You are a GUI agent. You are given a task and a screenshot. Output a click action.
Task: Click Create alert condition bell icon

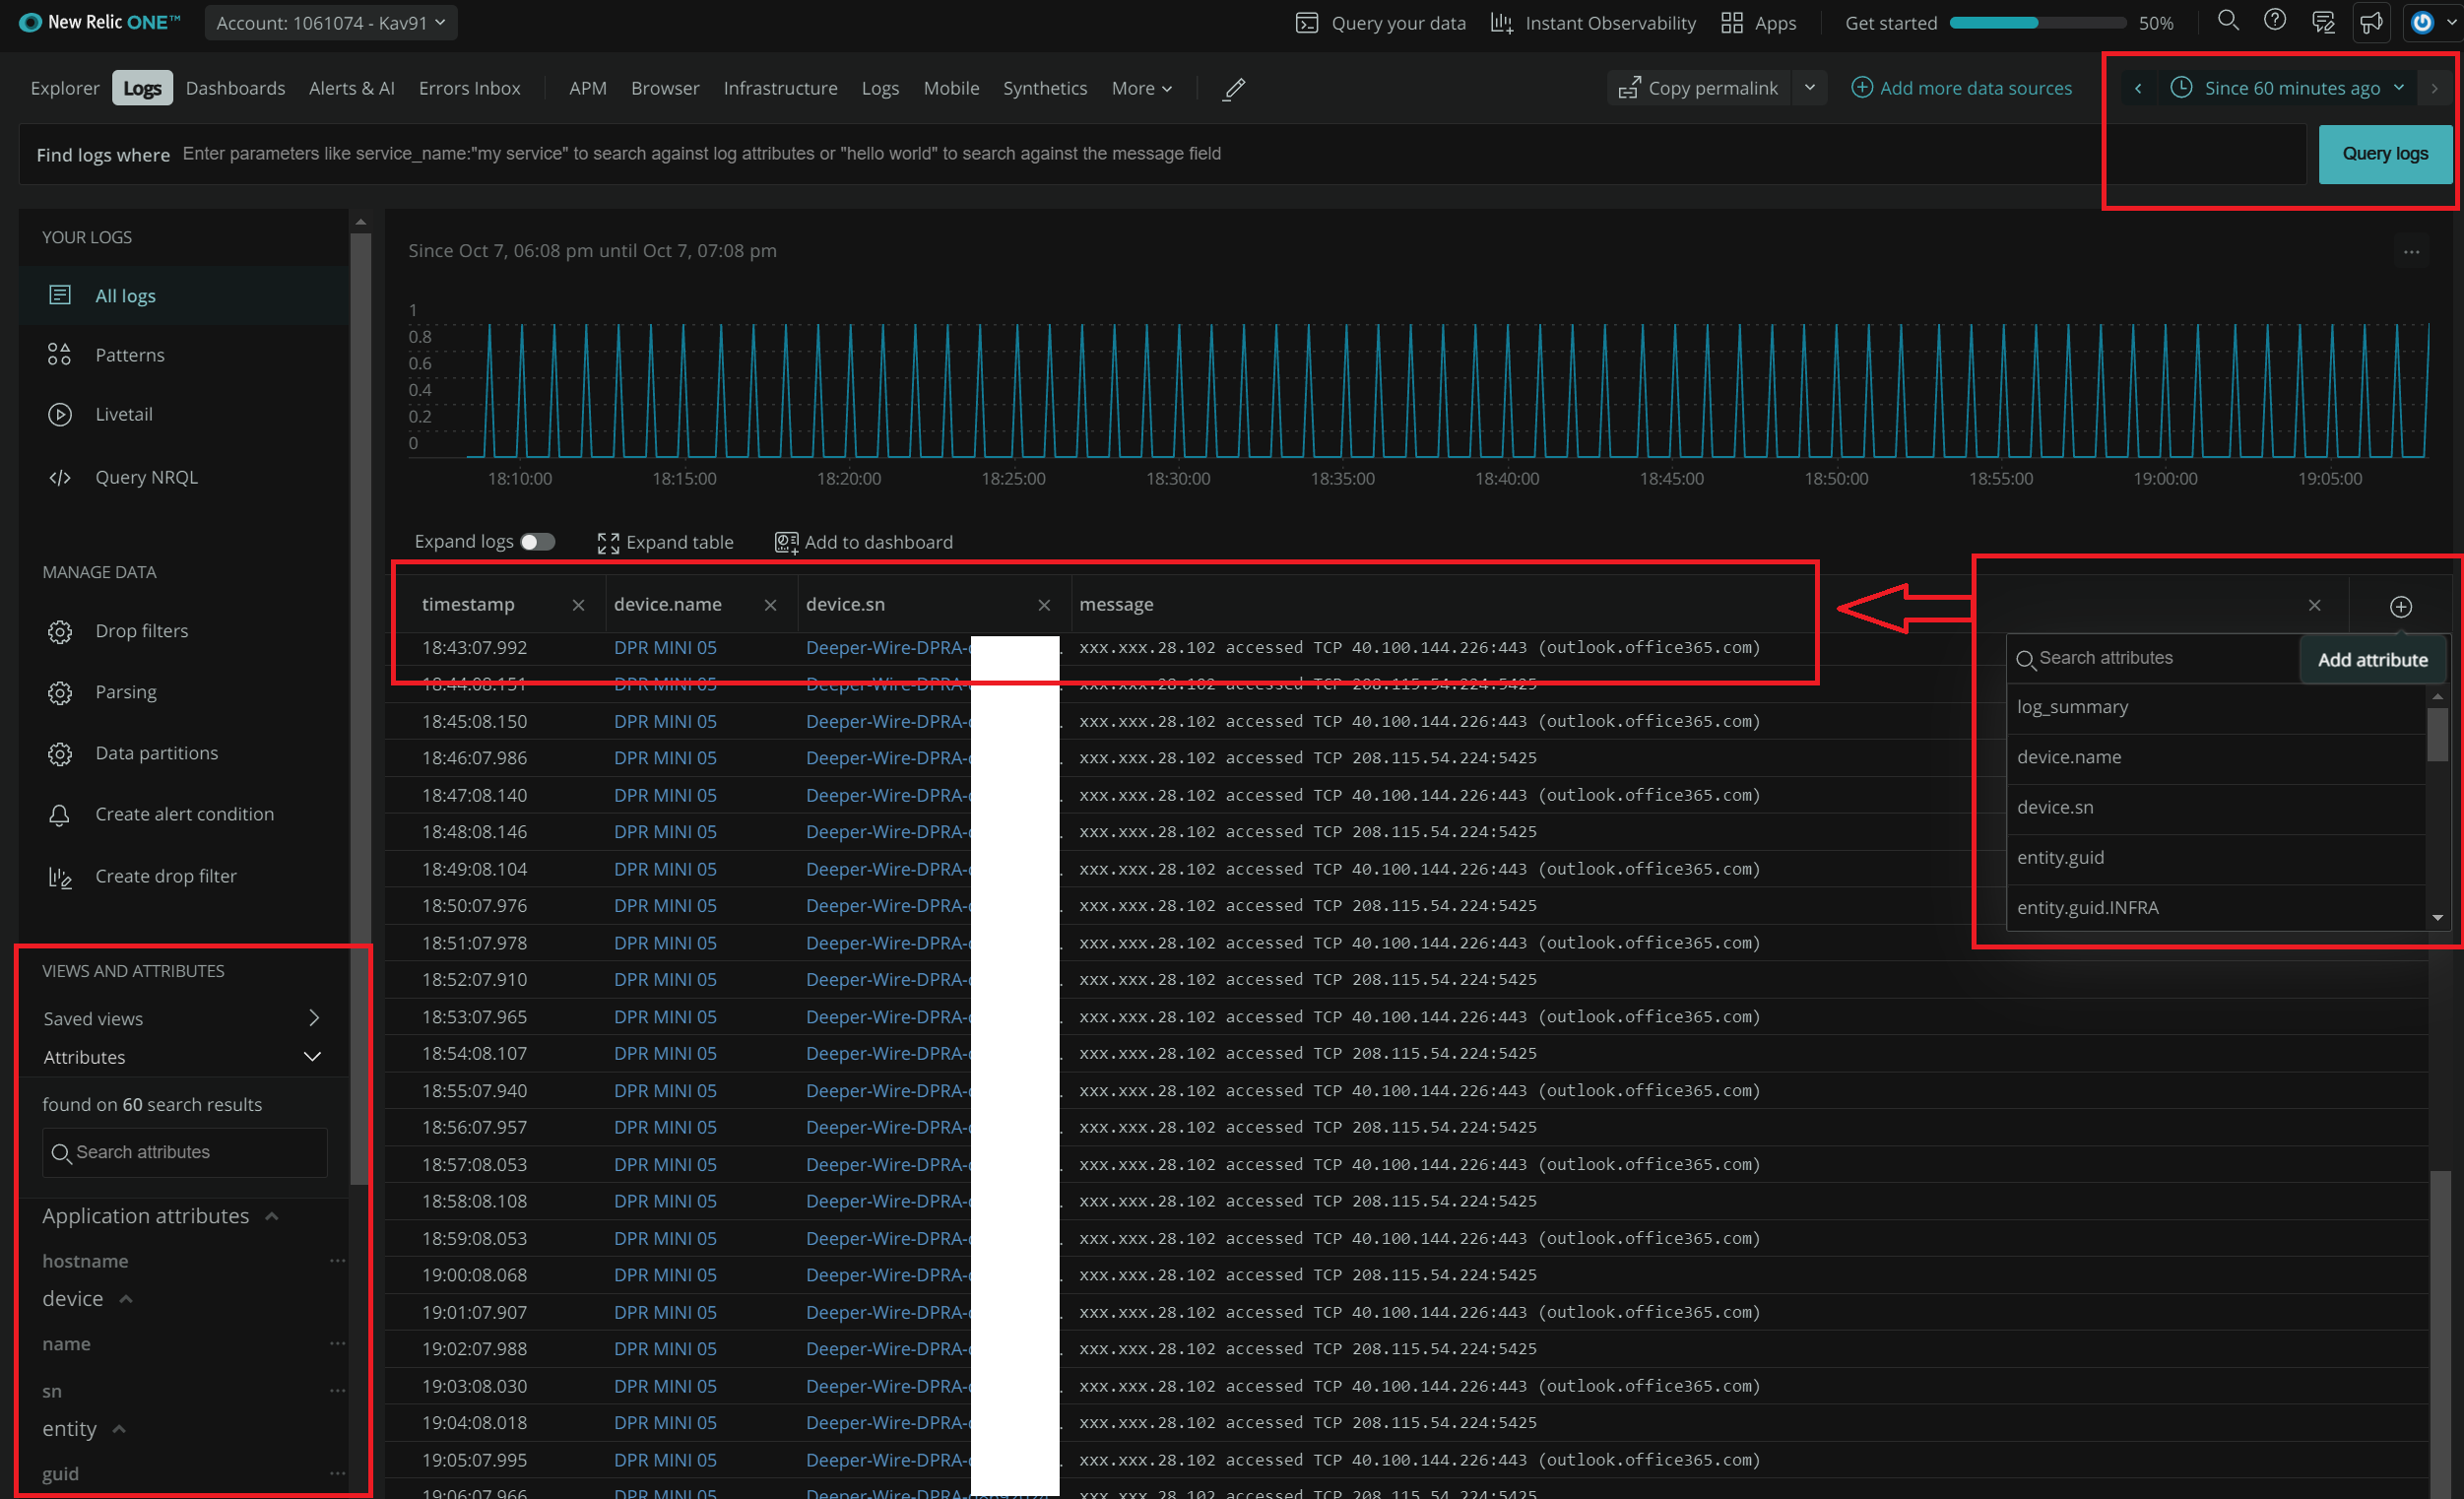(x=60, y=815)
